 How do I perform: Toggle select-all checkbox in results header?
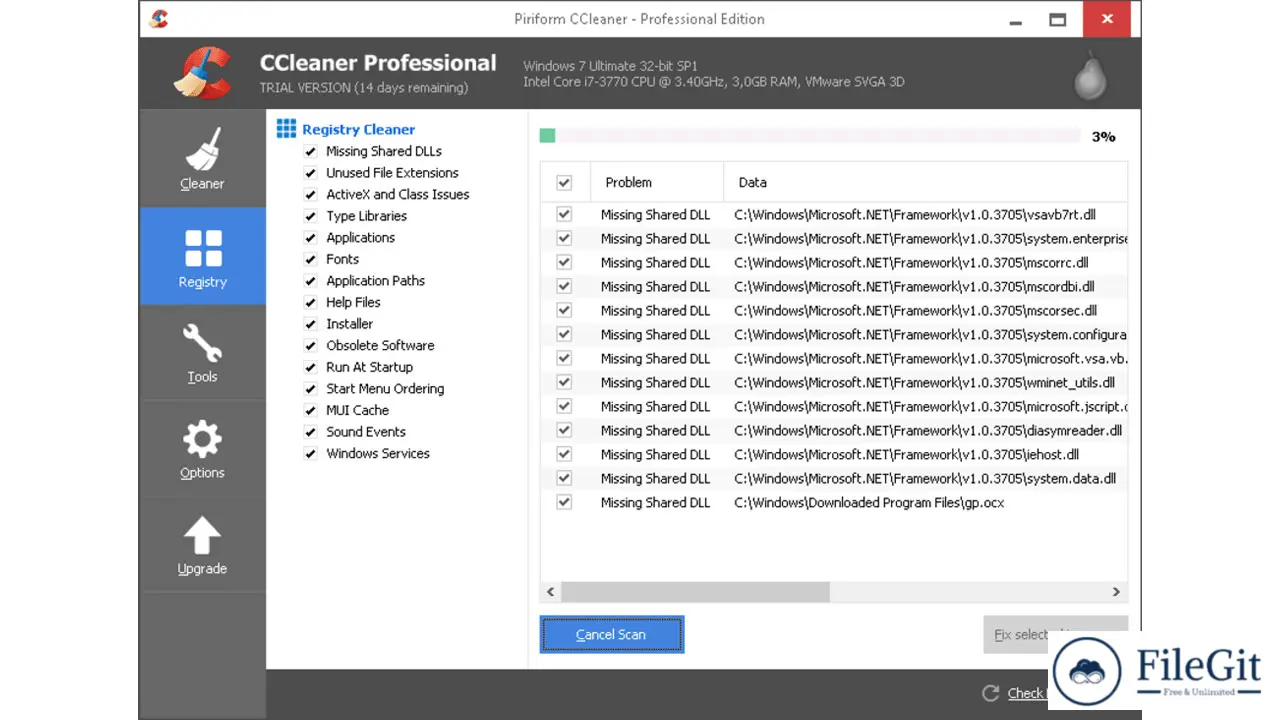point(564,183)
